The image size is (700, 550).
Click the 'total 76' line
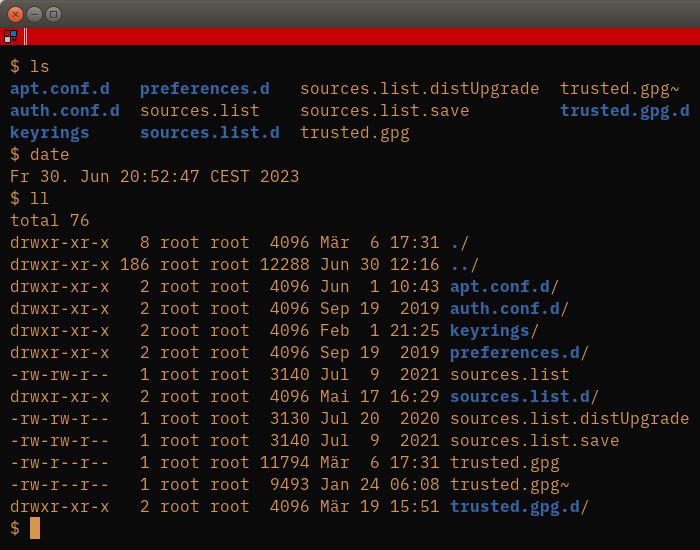tap(50, 220)
